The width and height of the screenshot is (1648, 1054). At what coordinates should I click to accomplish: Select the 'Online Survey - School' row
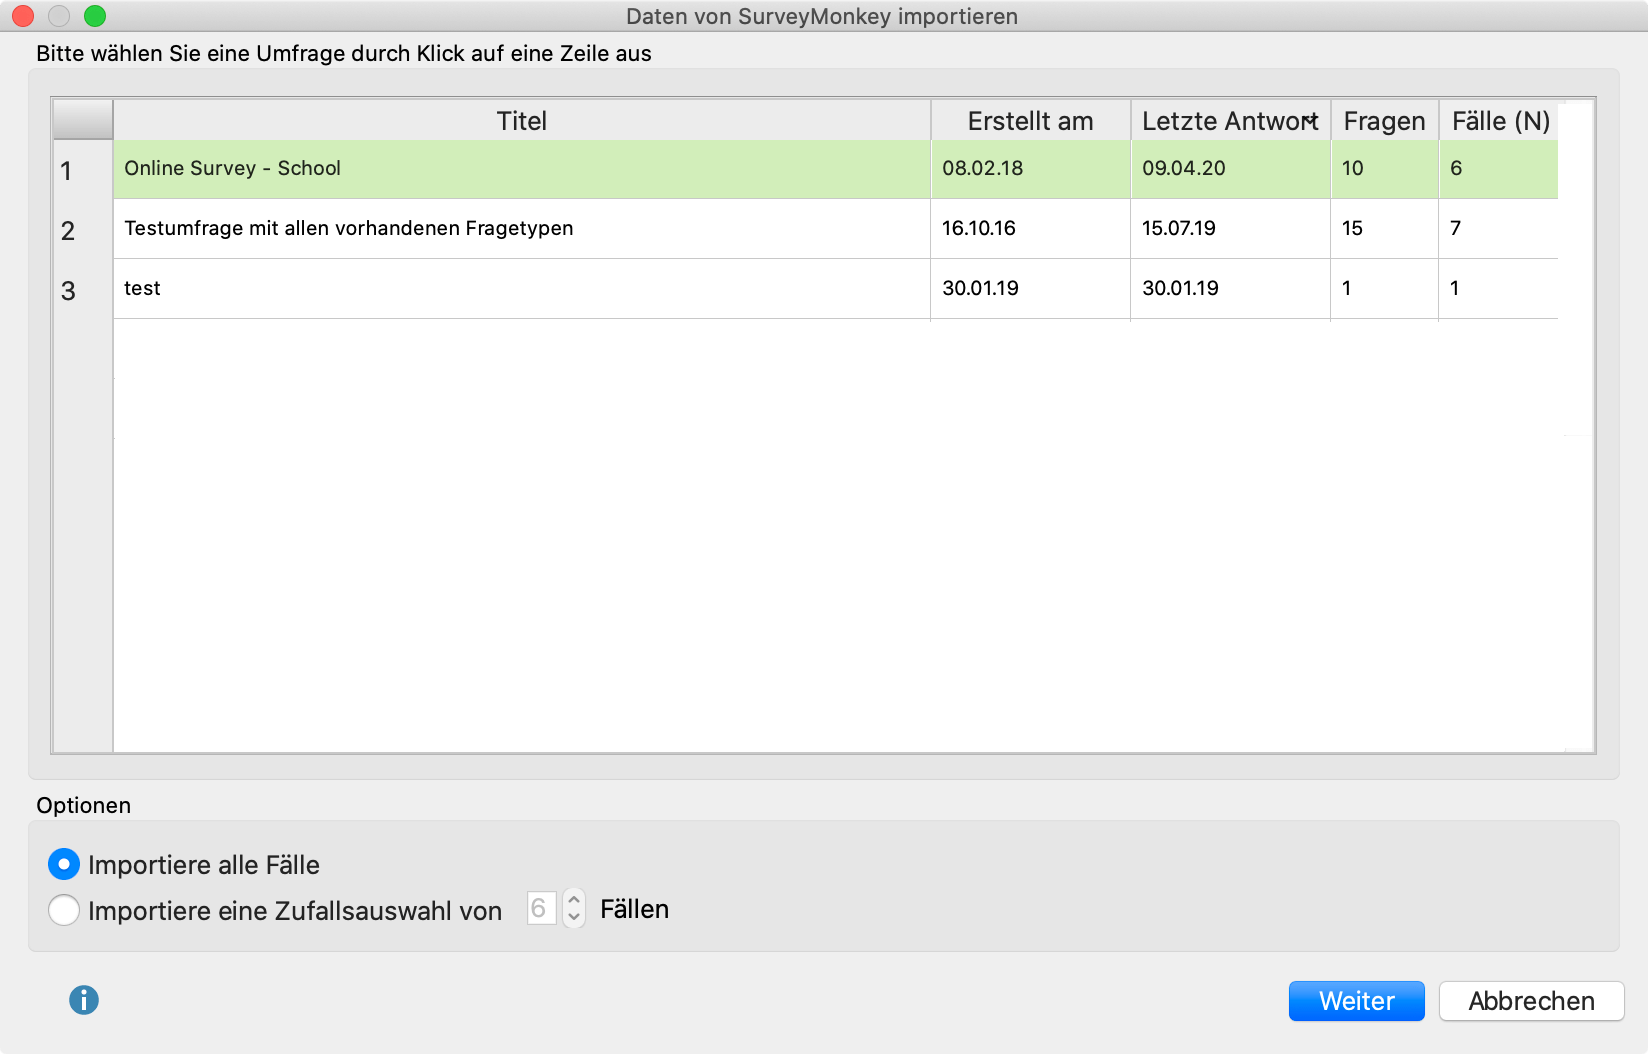tap(835, 169)
